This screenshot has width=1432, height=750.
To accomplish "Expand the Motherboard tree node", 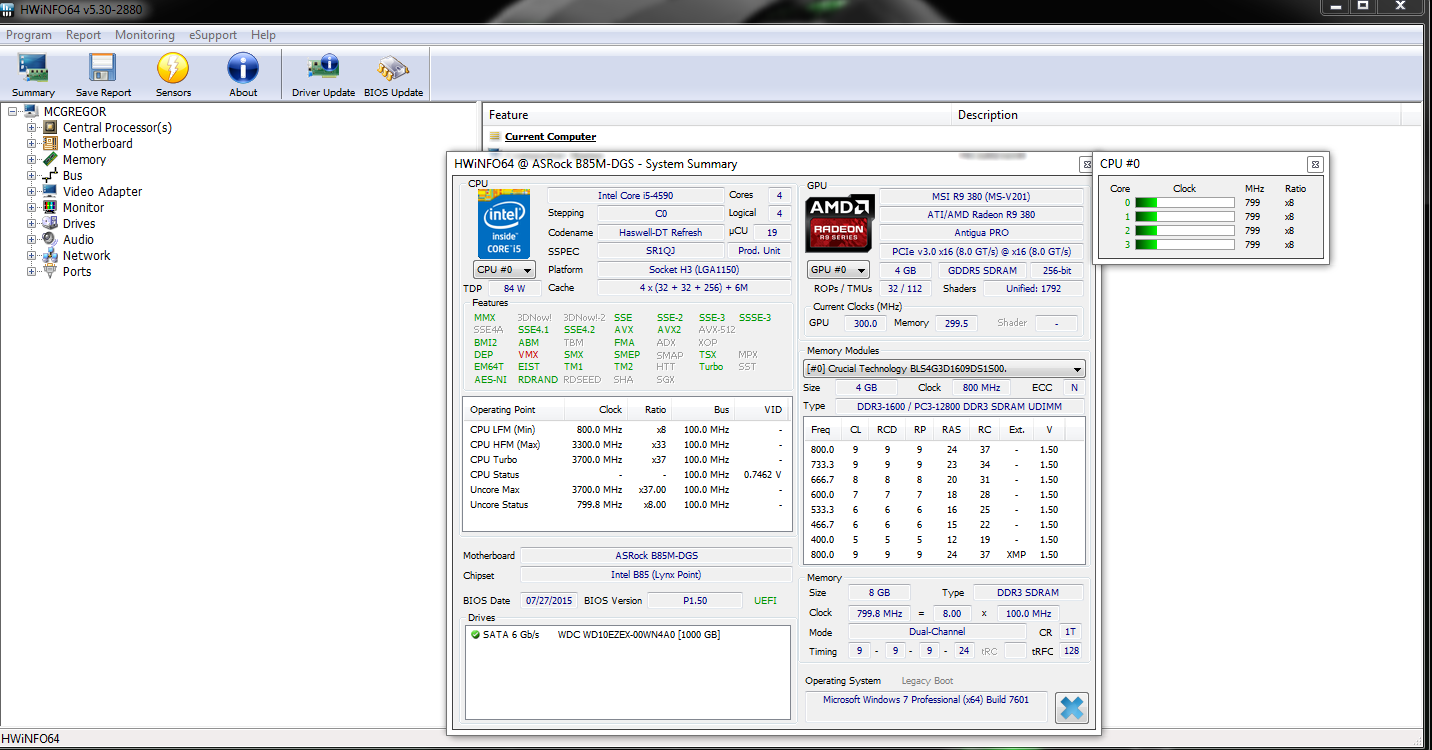I will click(31, 143).
